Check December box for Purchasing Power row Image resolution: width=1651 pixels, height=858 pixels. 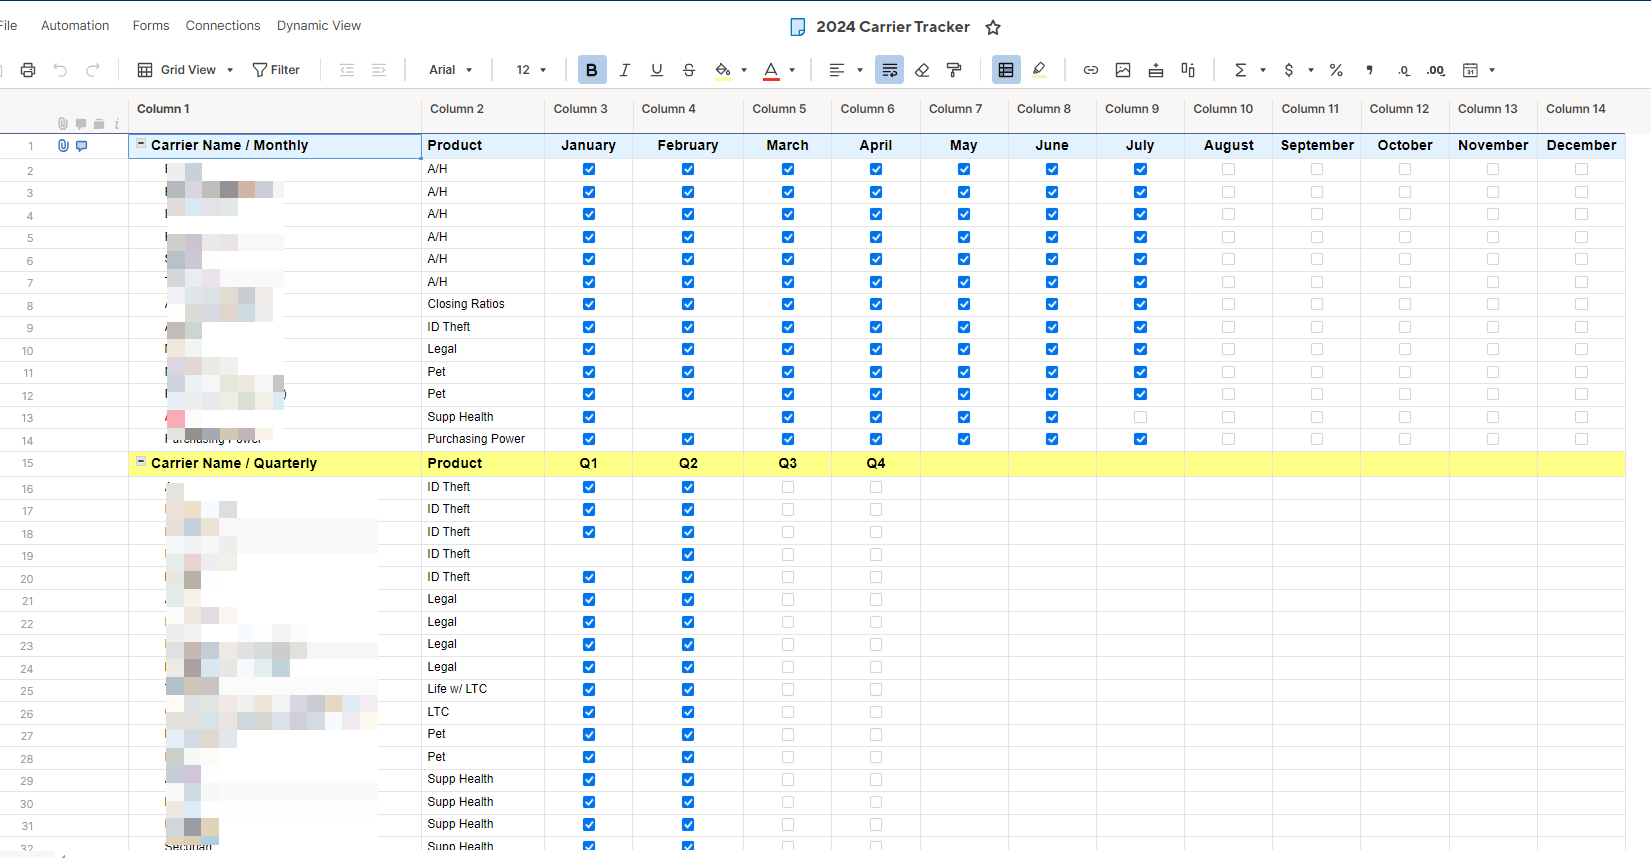1581,439
